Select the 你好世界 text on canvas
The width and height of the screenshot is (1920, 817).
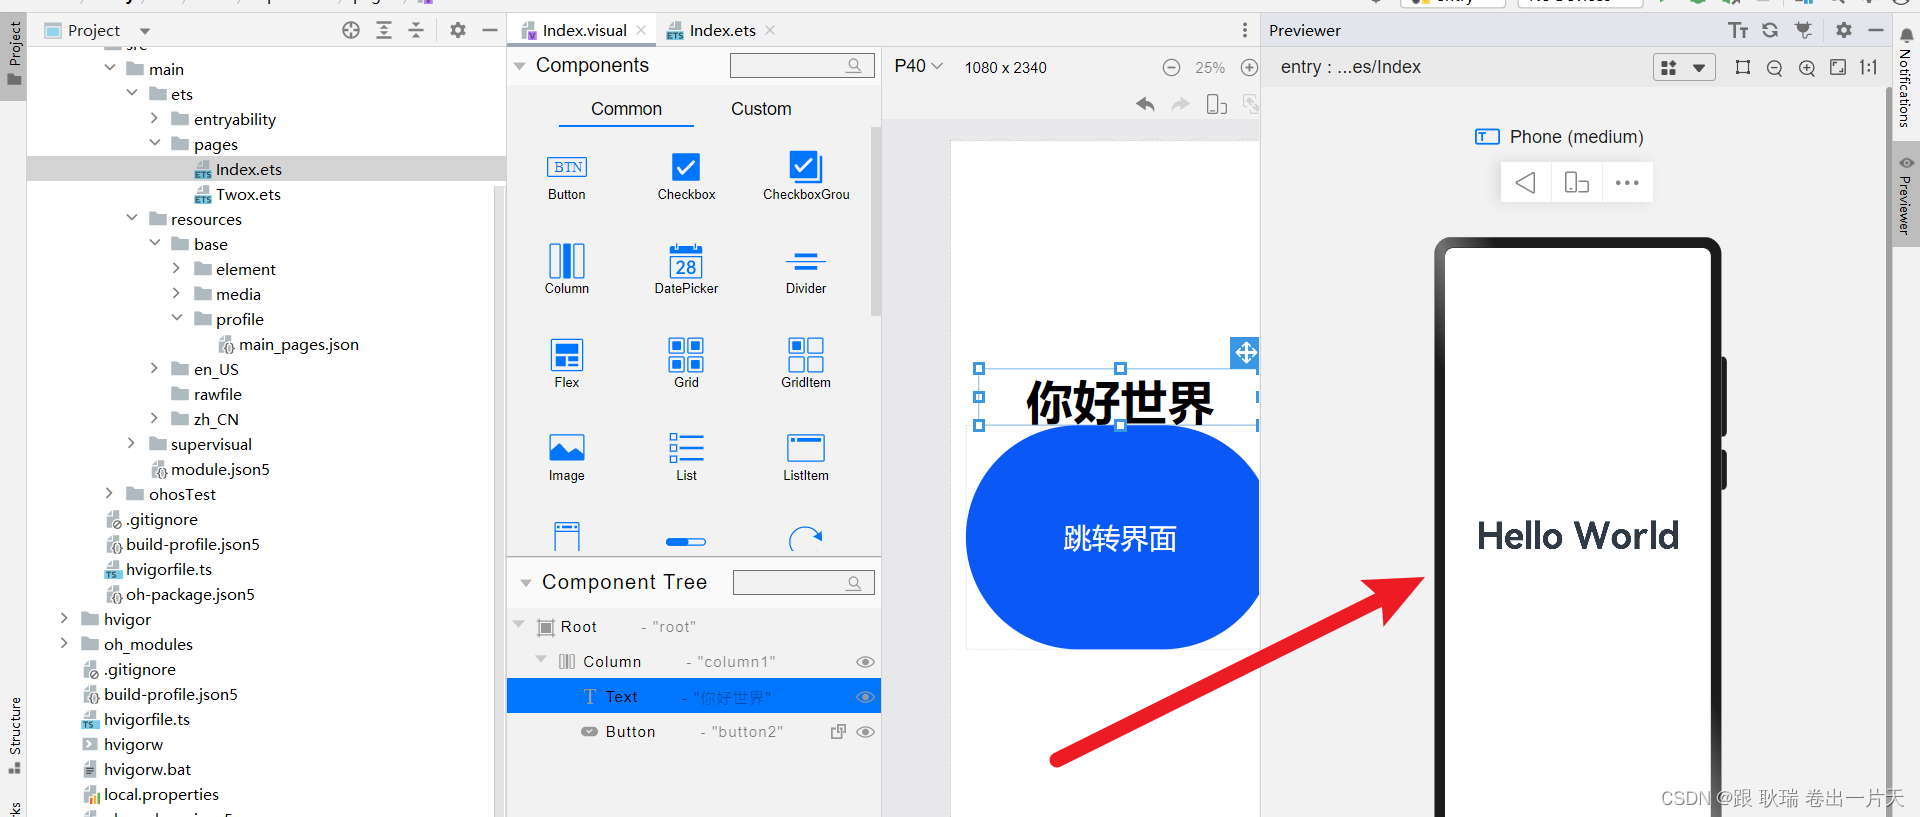click(x=1119, y=402)
